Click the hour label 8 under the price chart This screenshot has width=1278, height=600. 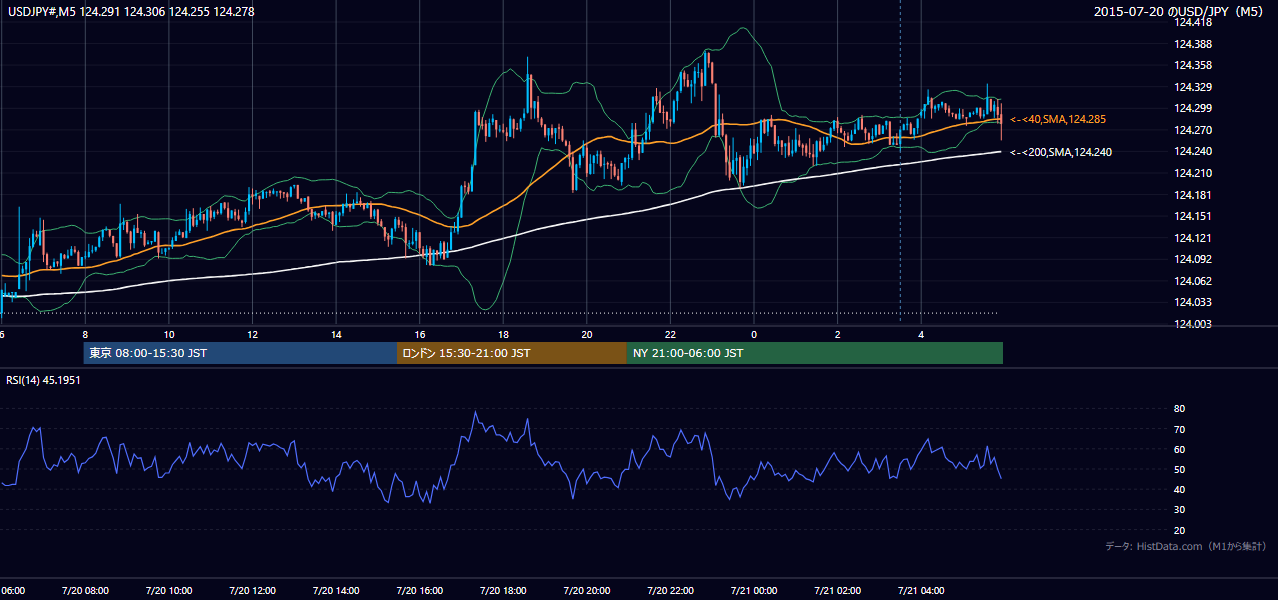tap(85, 334)
